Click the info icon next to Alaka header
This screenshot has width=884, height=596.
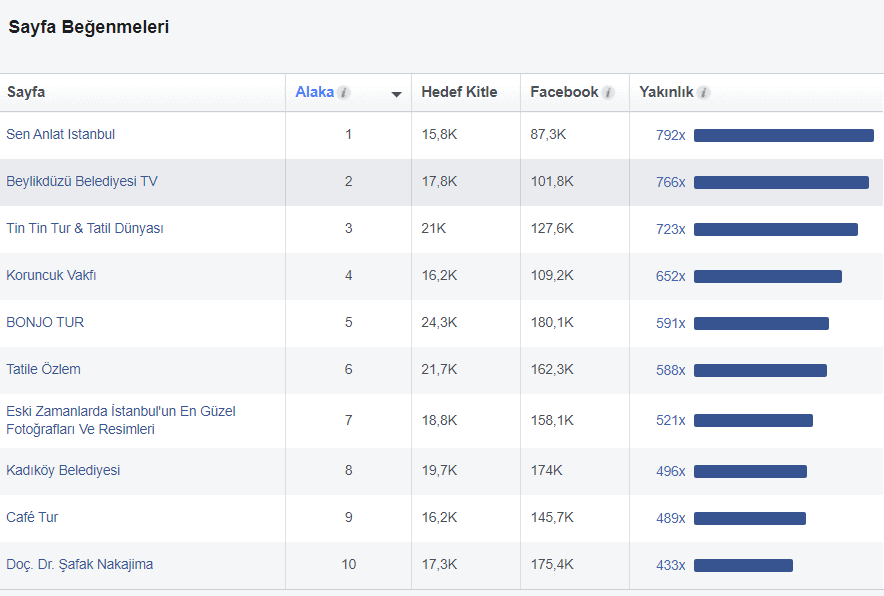click(x=342, y=91)
